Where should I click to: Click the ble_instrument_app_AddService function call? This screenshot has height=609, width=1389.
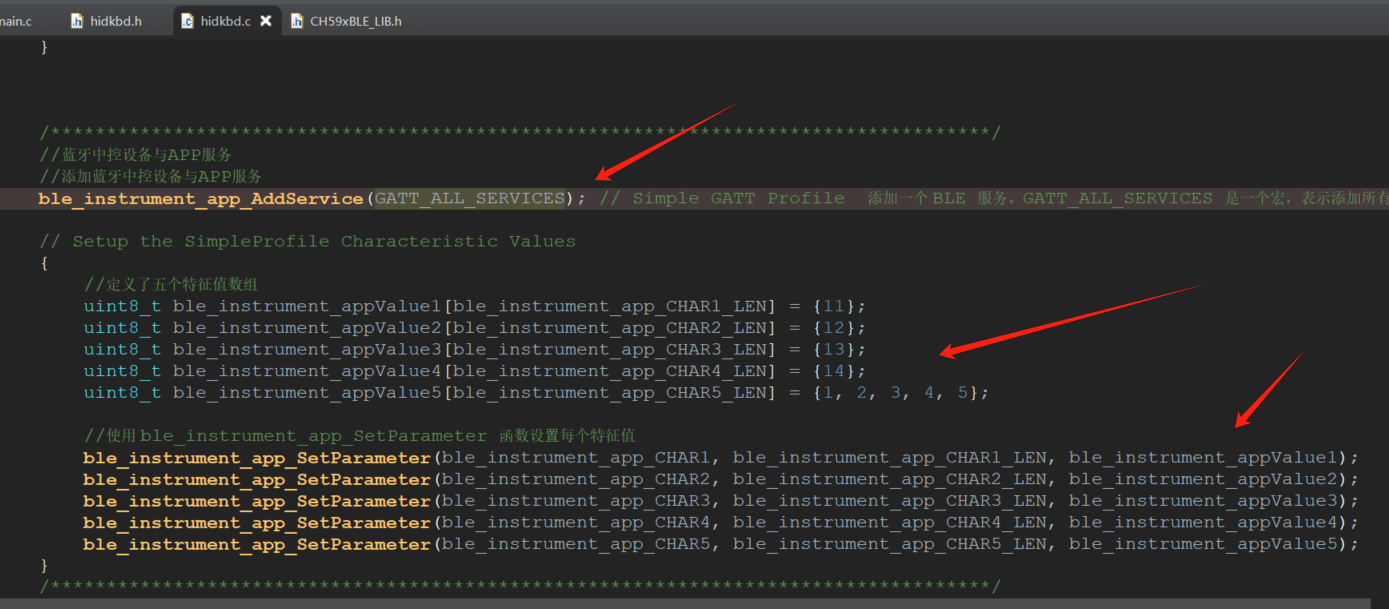[x=201, y=198]
